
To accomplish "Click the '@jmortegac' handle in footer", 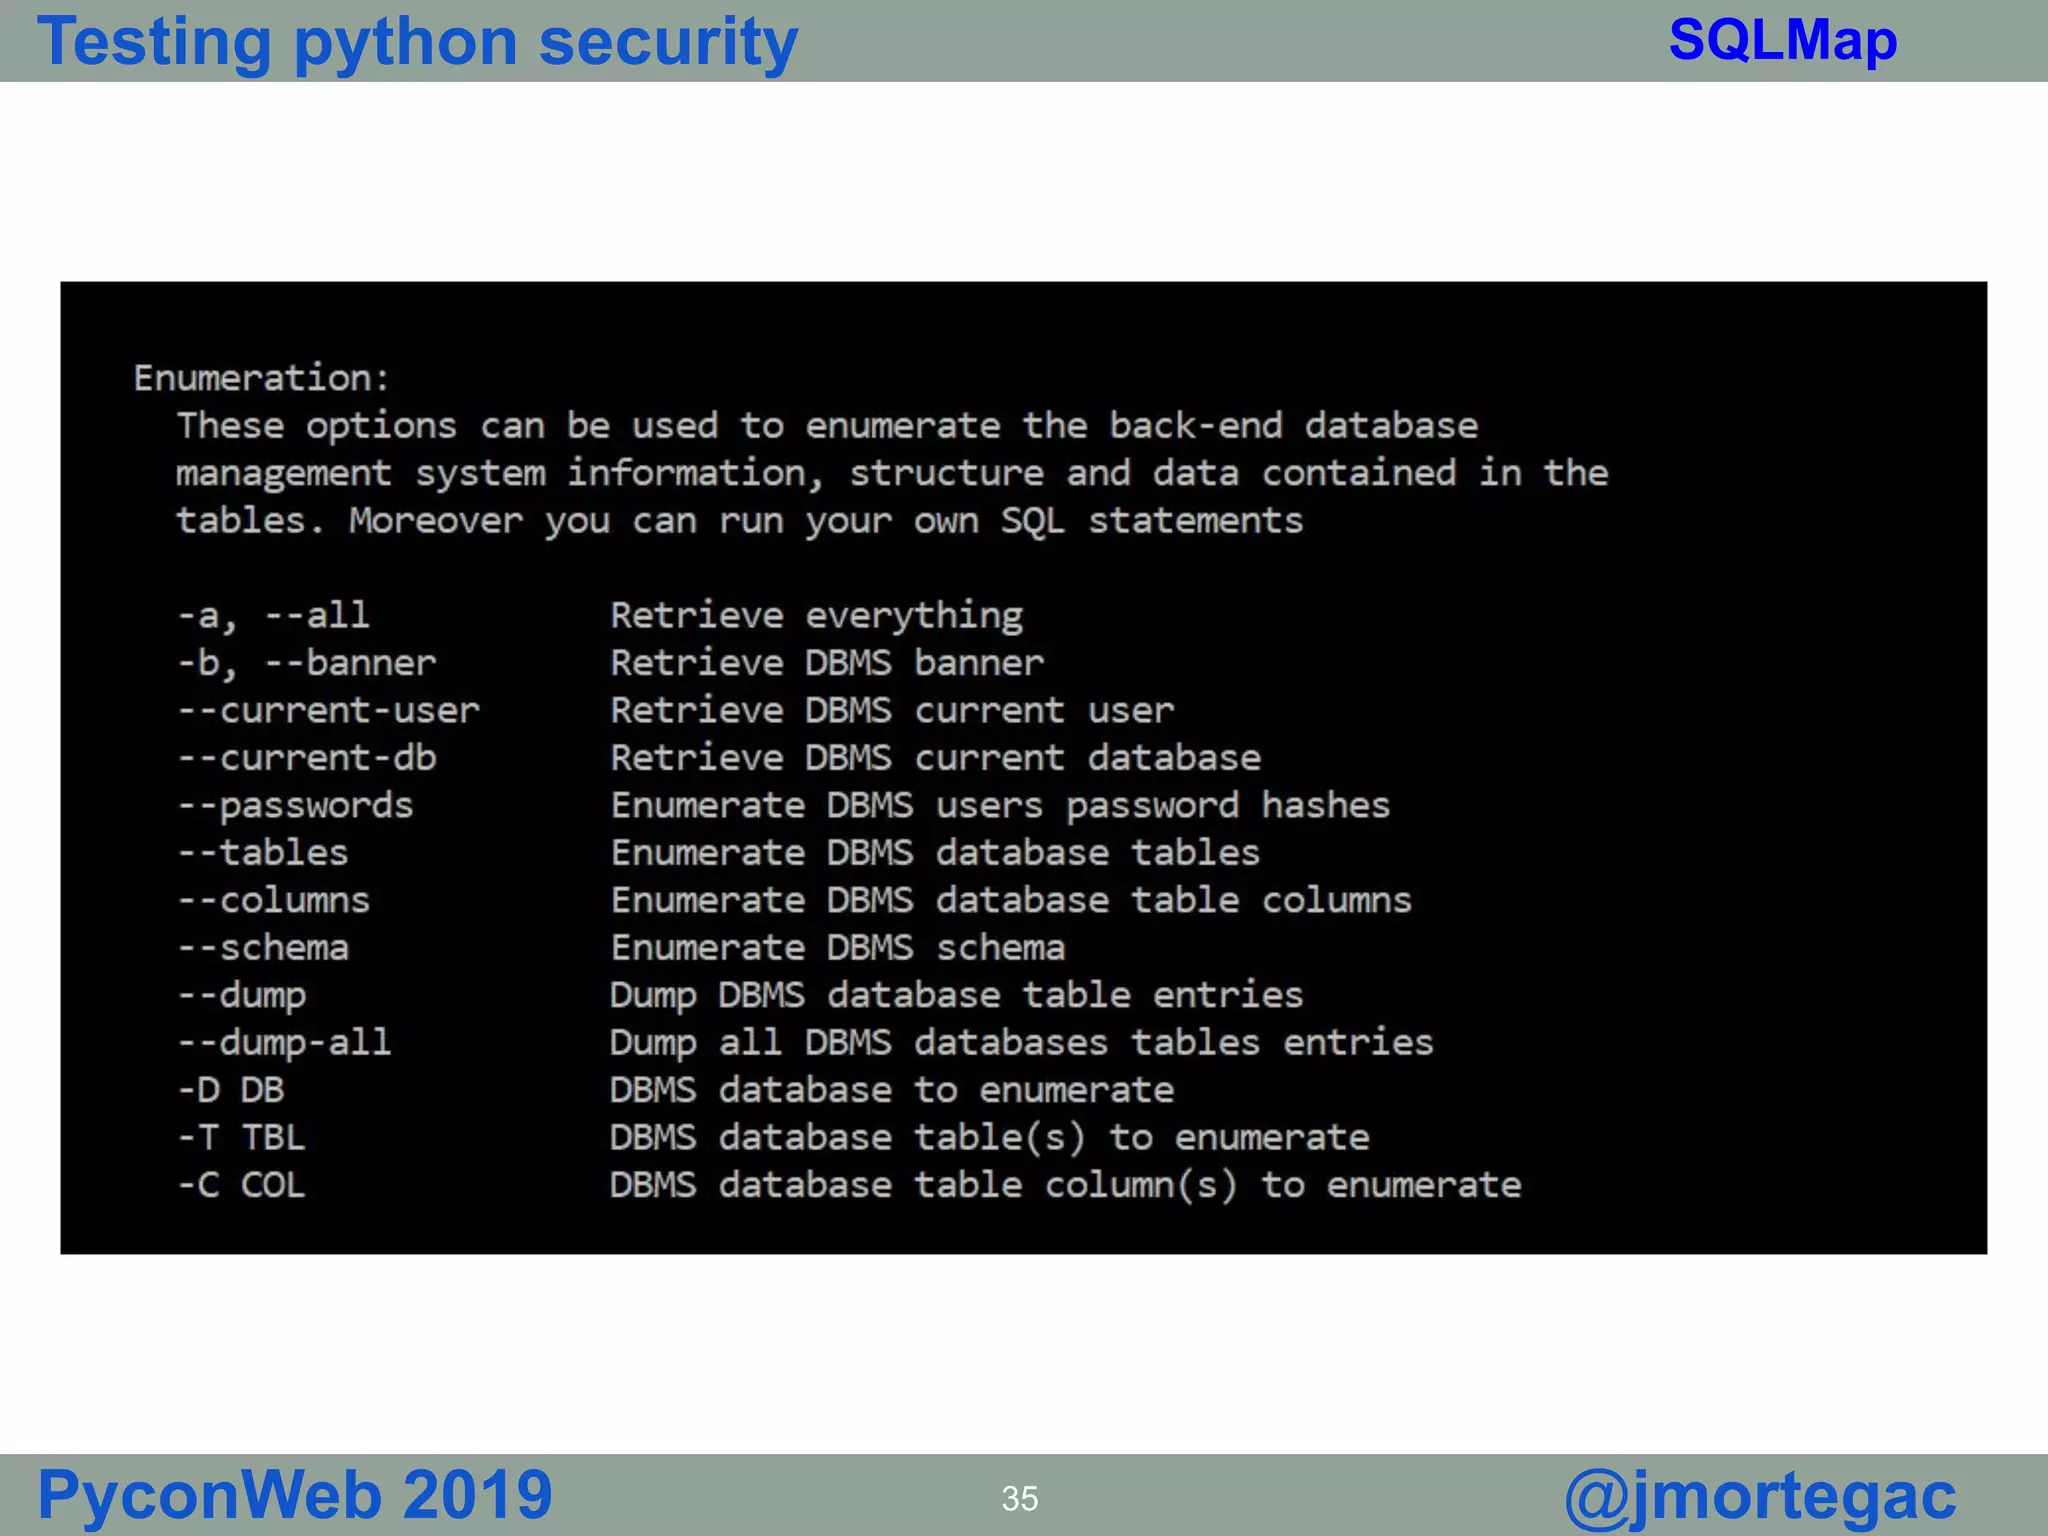I will click(x=1760, y=1497).
